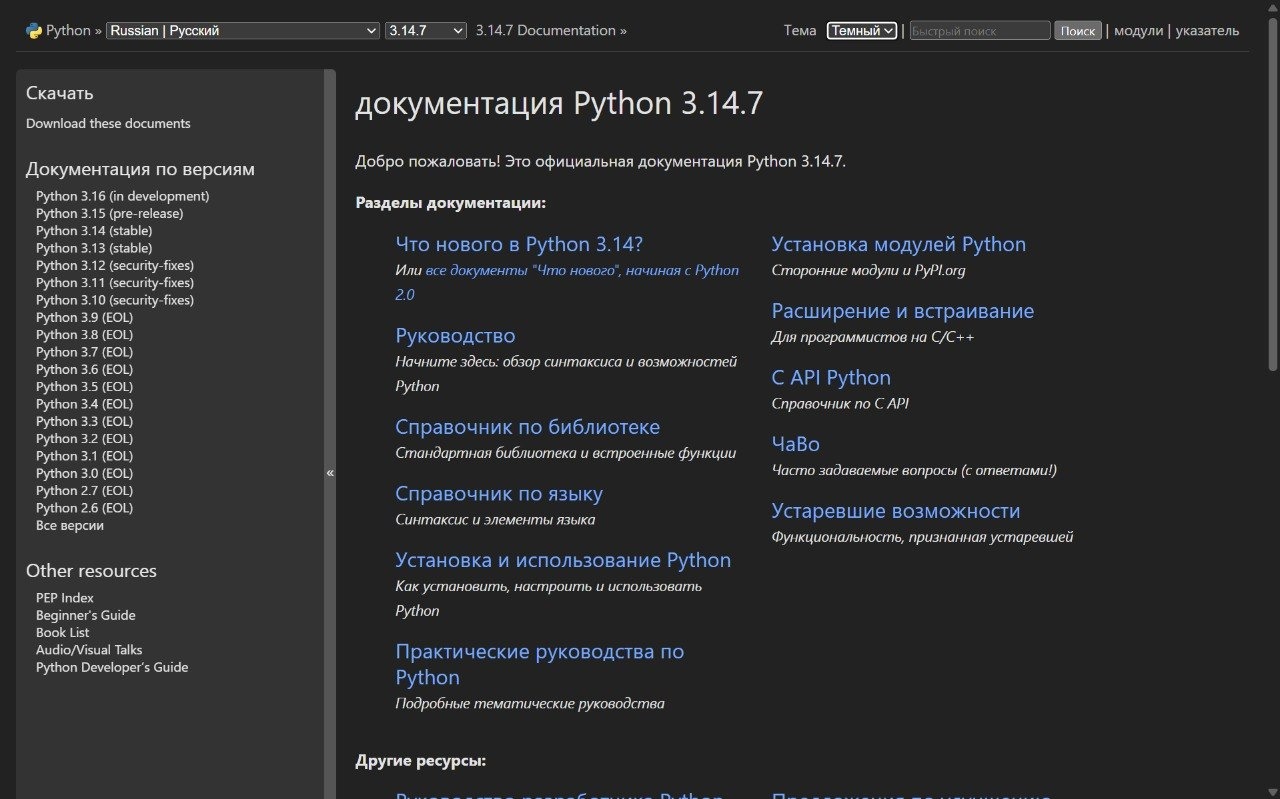Open Python 3.14 (stable) docs
This screenshot has width=1280, height=799.
pos(94,231)
